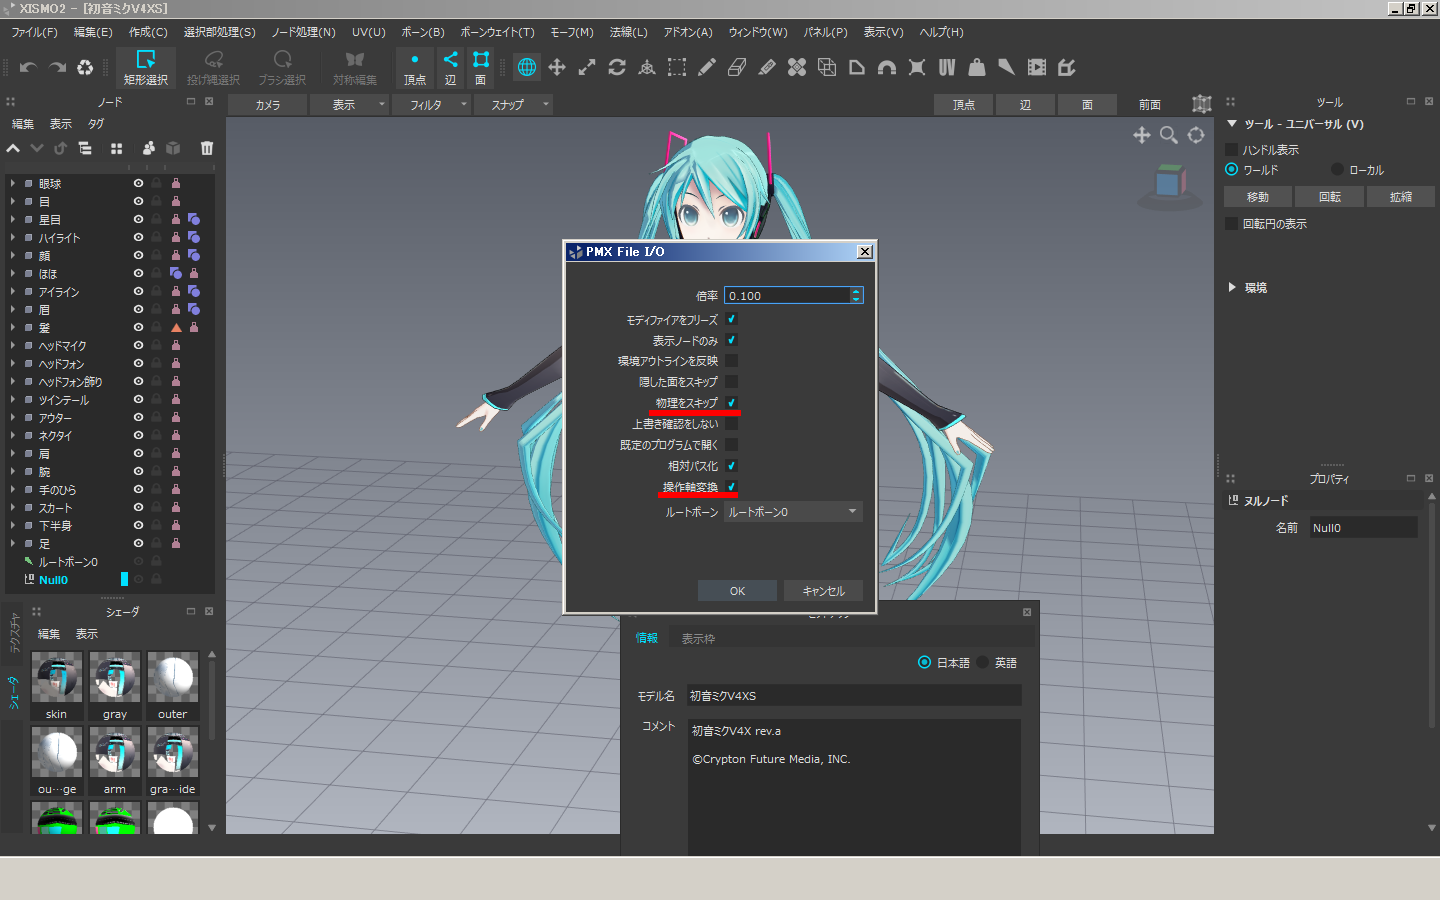This screenshot has width=1440, height=900.
Task: Select the ローカル radio button
Action: (x=1337, y=169)
